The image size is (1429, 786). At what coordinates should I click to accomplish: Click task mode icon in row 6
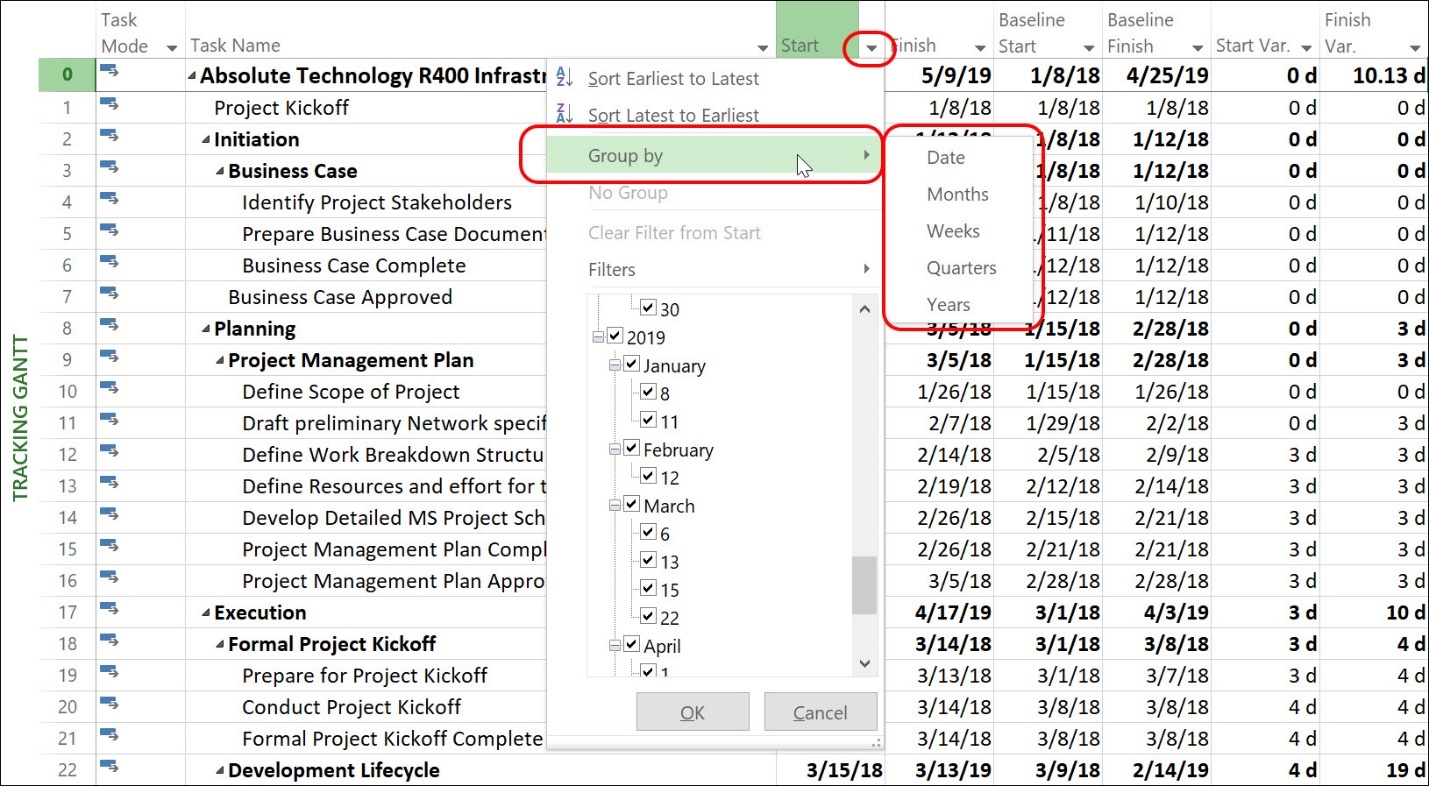[109, 263]
